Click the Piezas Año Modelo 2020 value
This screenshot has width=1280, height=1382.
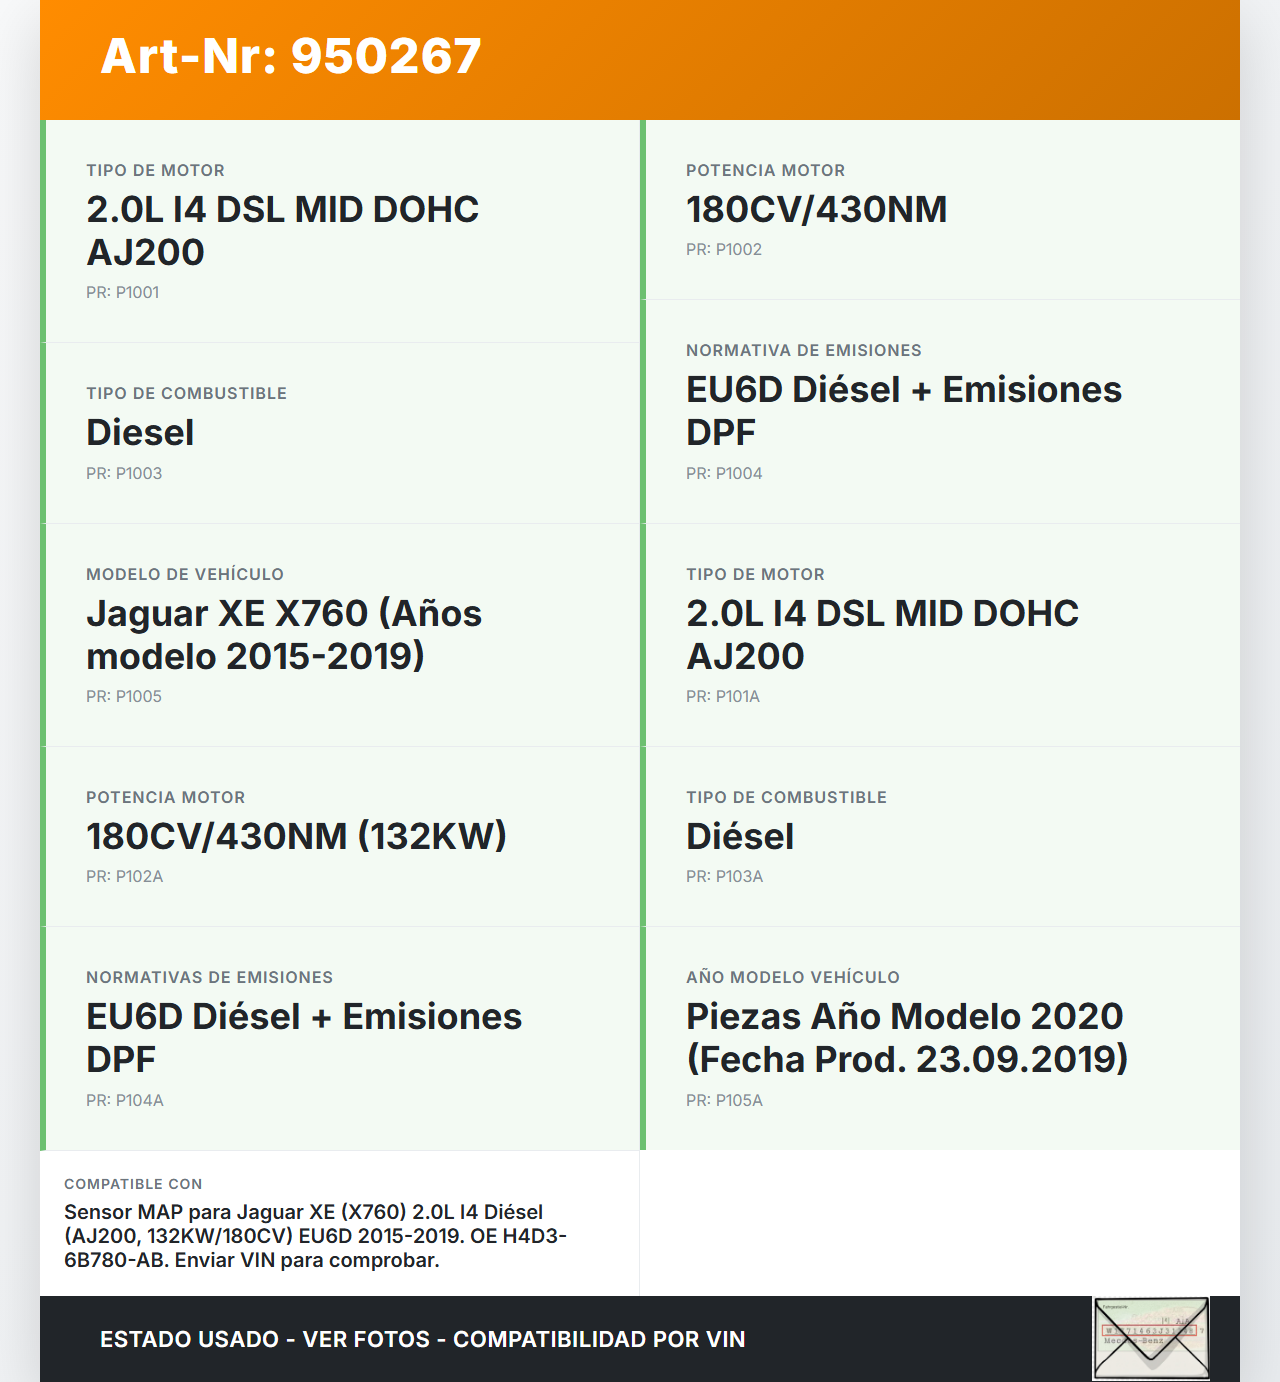coord(906,1038)
